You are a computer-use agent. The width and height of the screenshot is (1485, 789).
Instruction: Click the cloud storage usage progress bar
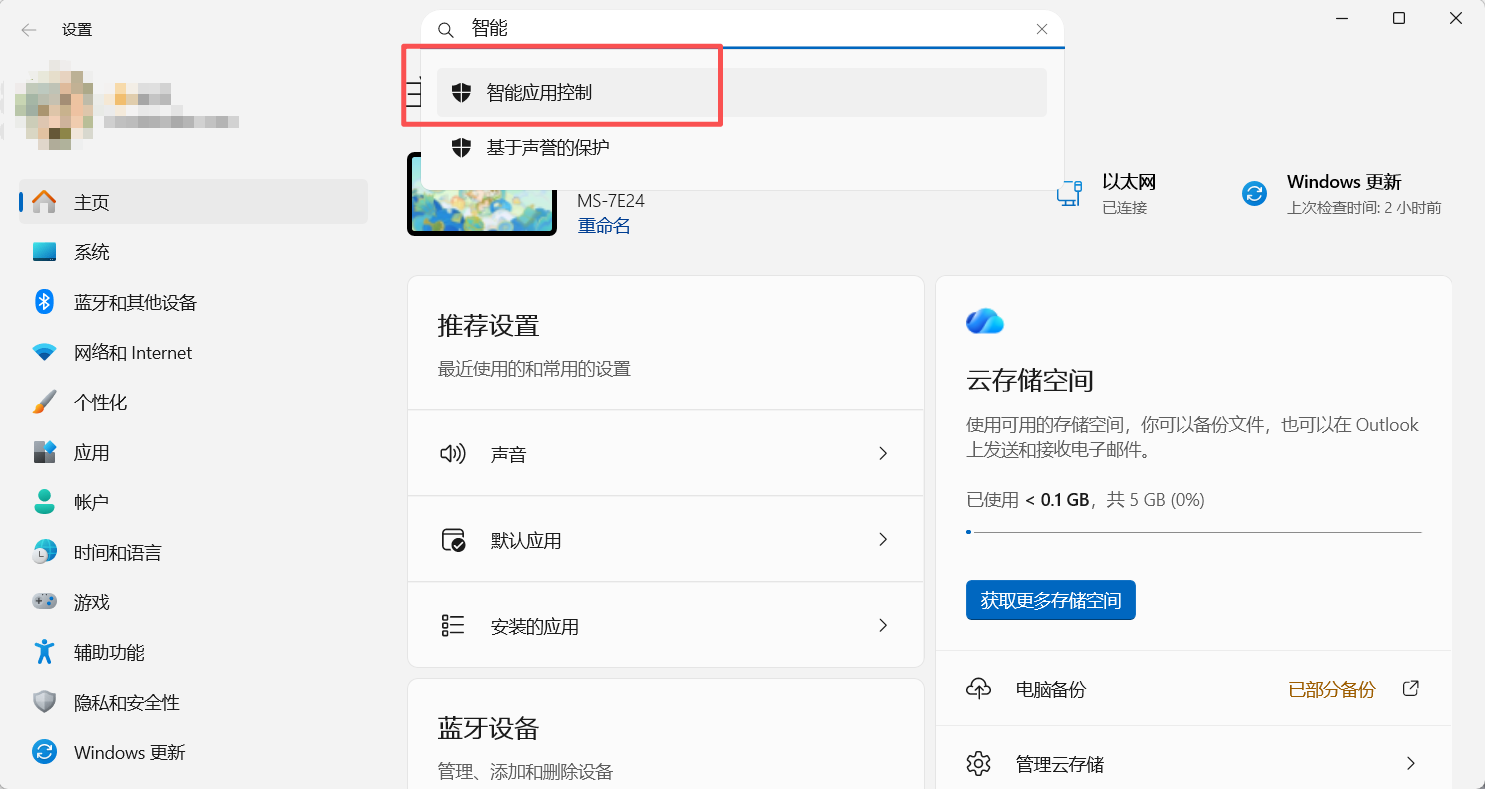(1193, 532)
